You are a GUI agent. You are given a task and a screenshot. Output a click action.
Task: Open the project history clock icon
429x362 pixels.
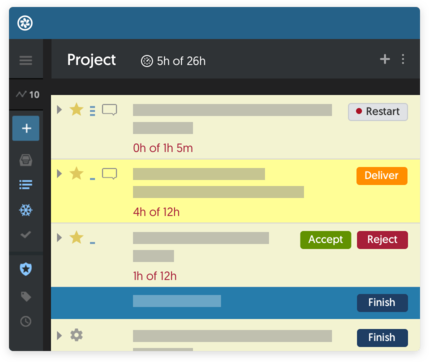point(26,321)
